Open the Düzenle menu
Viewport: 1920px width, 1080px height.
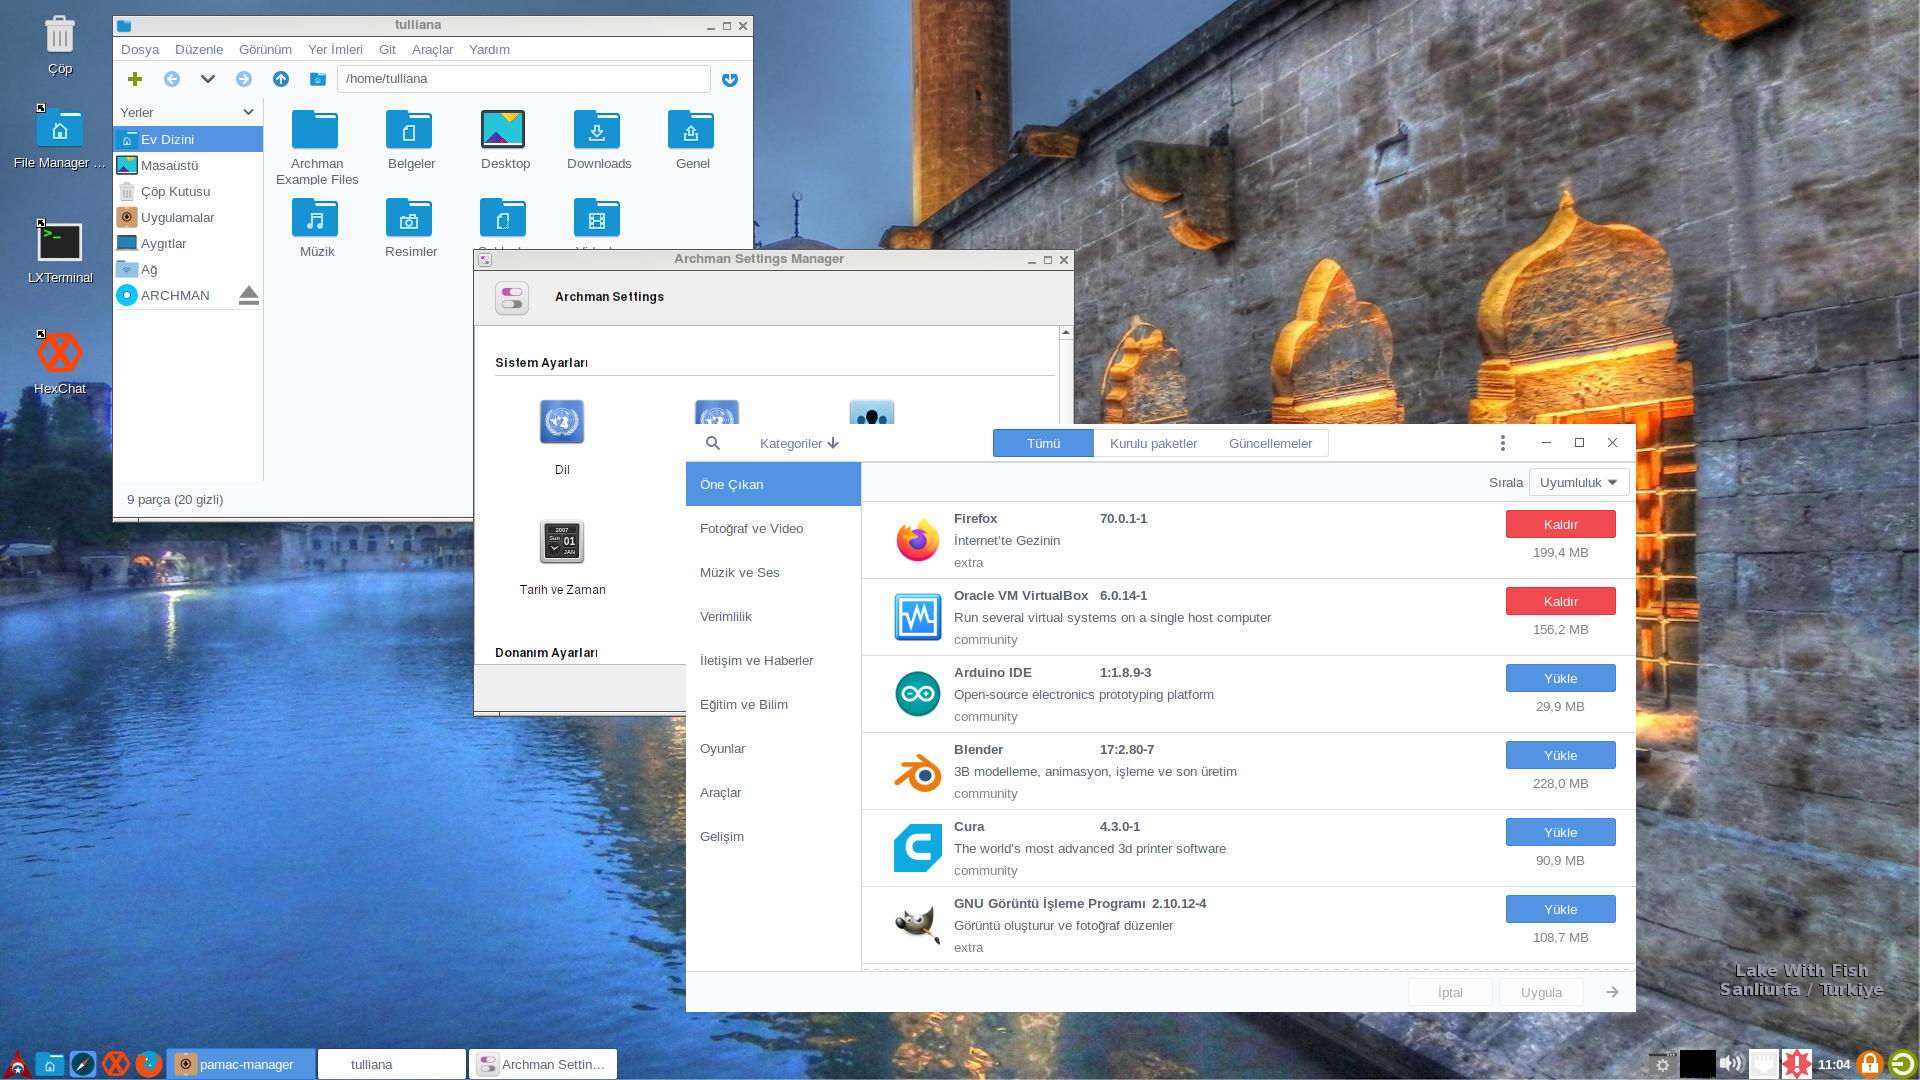[x=199, y=49]
